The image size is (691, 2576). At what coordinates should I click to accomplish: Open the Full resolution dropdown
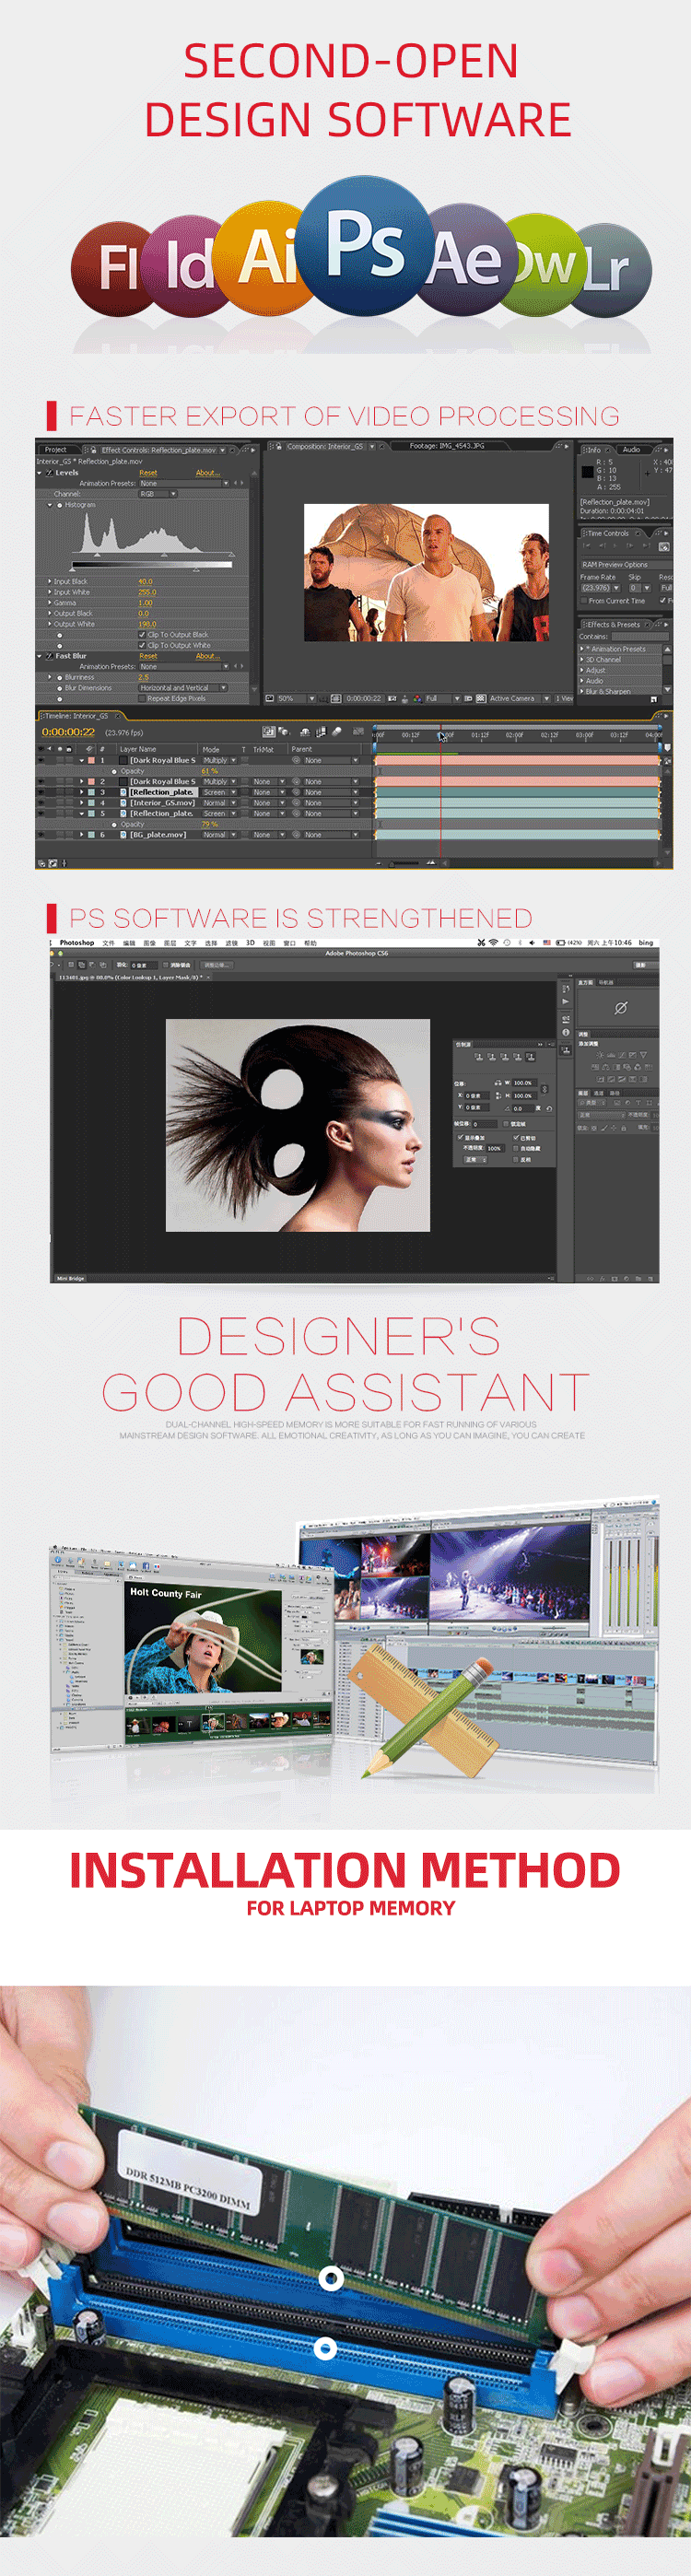442,698
